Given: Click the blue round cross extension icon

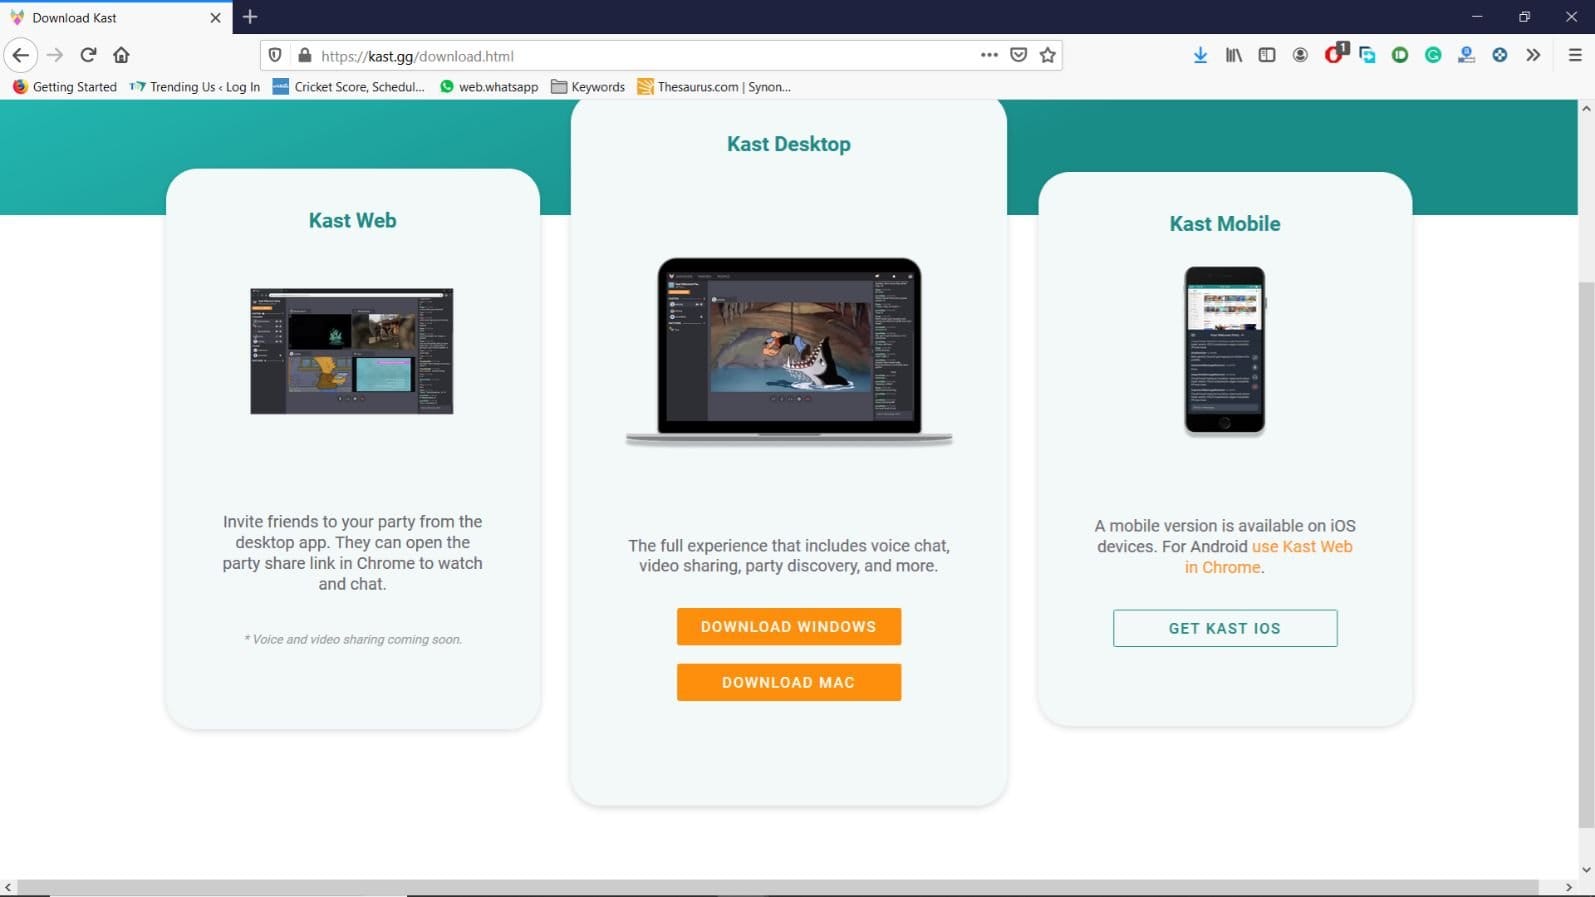Looking at the screenshot, I should (x=1500, y=55).
